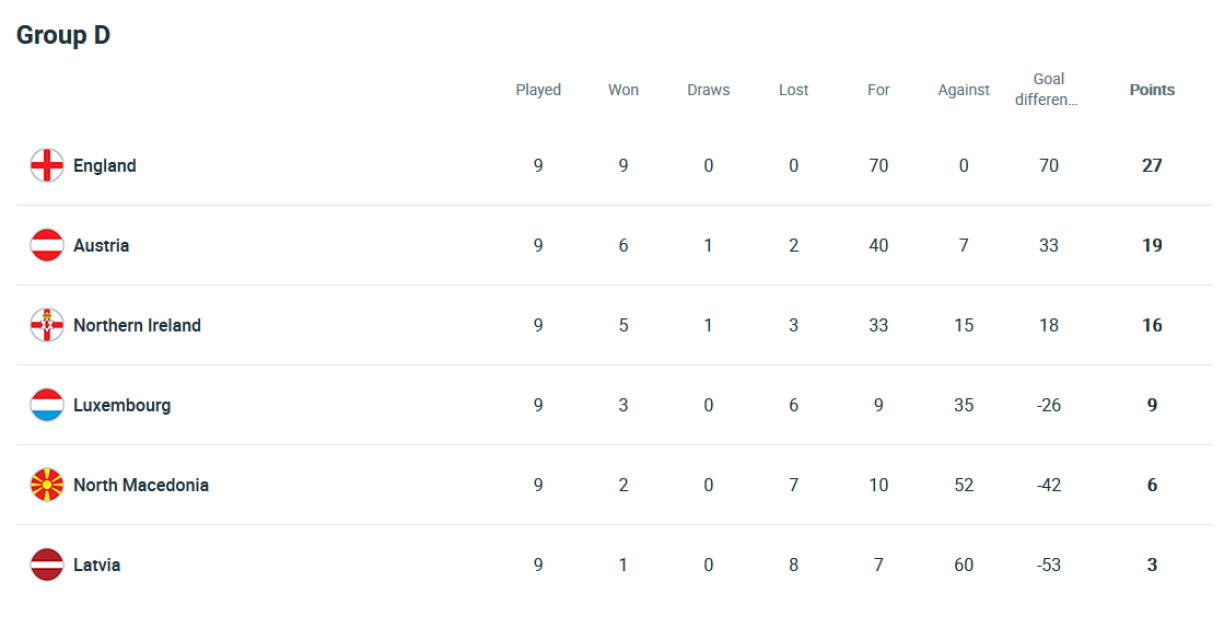1224x628 pixels.
Task: Select the North Macedonia team name
Action: tap(141, 485)
